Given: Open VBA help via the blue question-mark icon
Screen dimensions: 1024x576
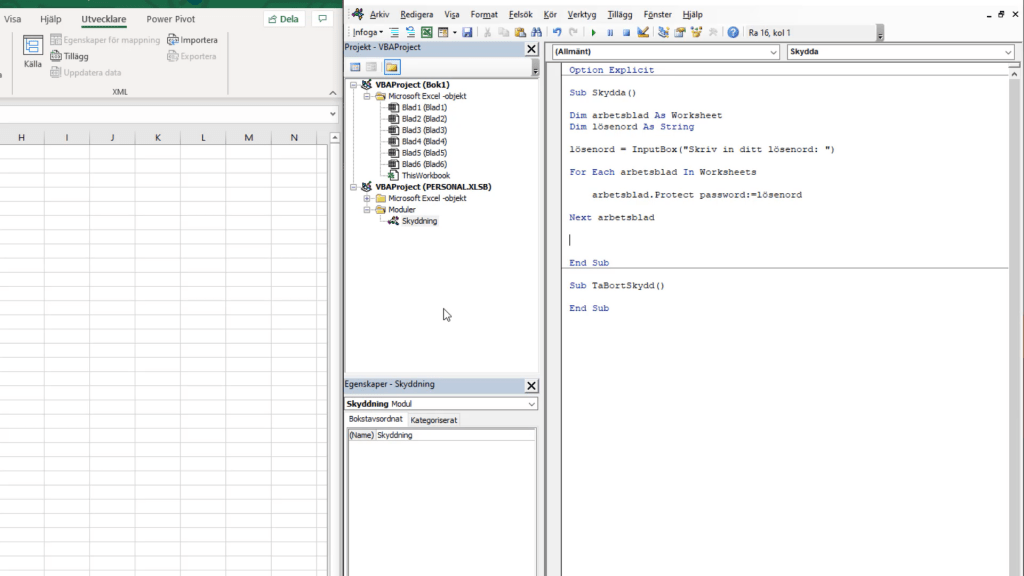Looking at the screenshot, I should tap(733, 33).
